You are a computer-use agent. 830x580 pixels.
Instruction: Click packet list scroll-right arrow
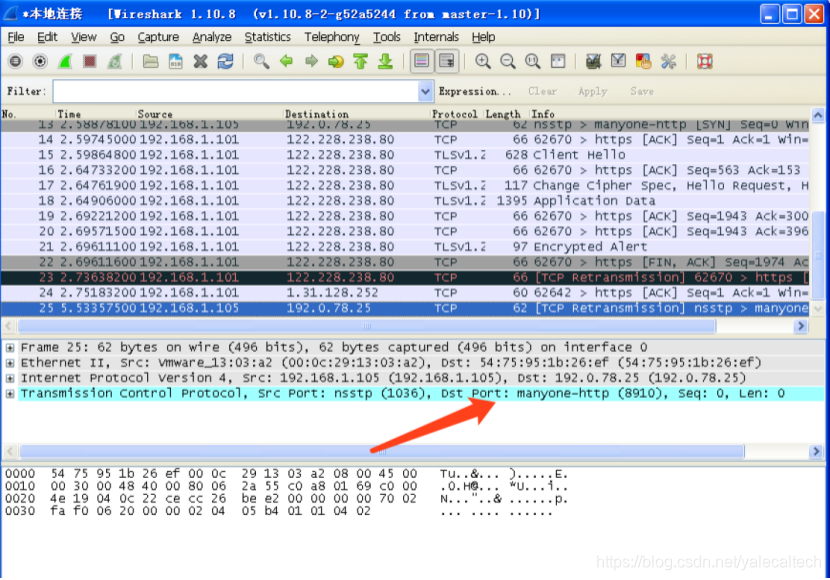point(801,327)
